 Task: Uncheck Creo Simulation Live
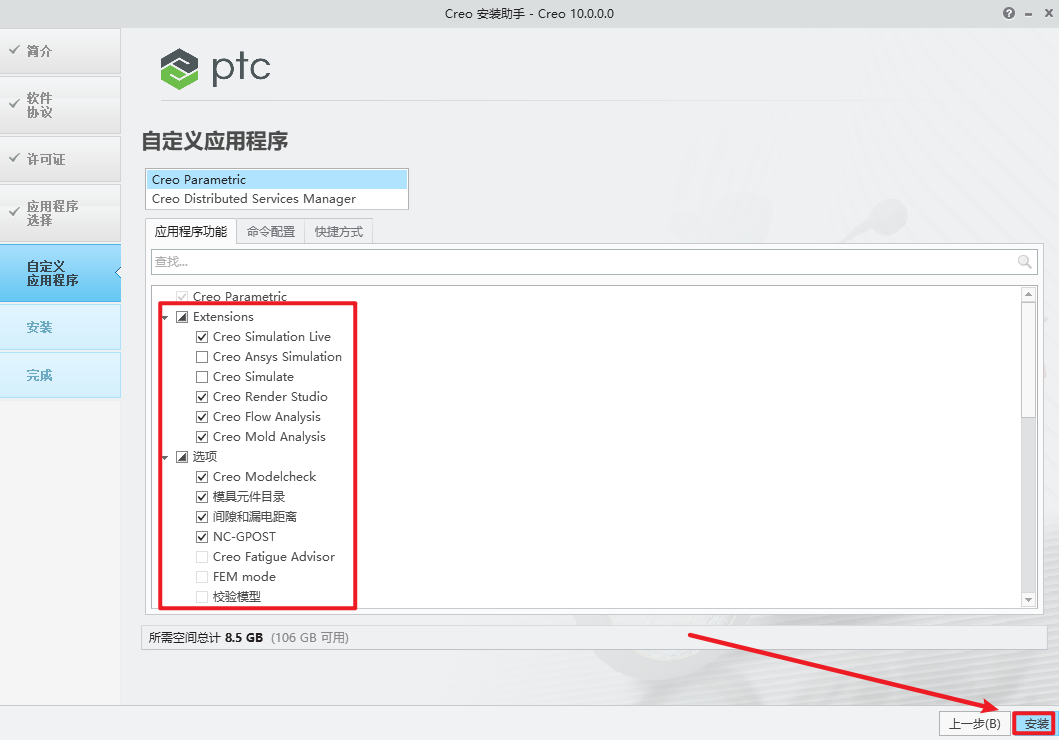[x=202, y=336]
